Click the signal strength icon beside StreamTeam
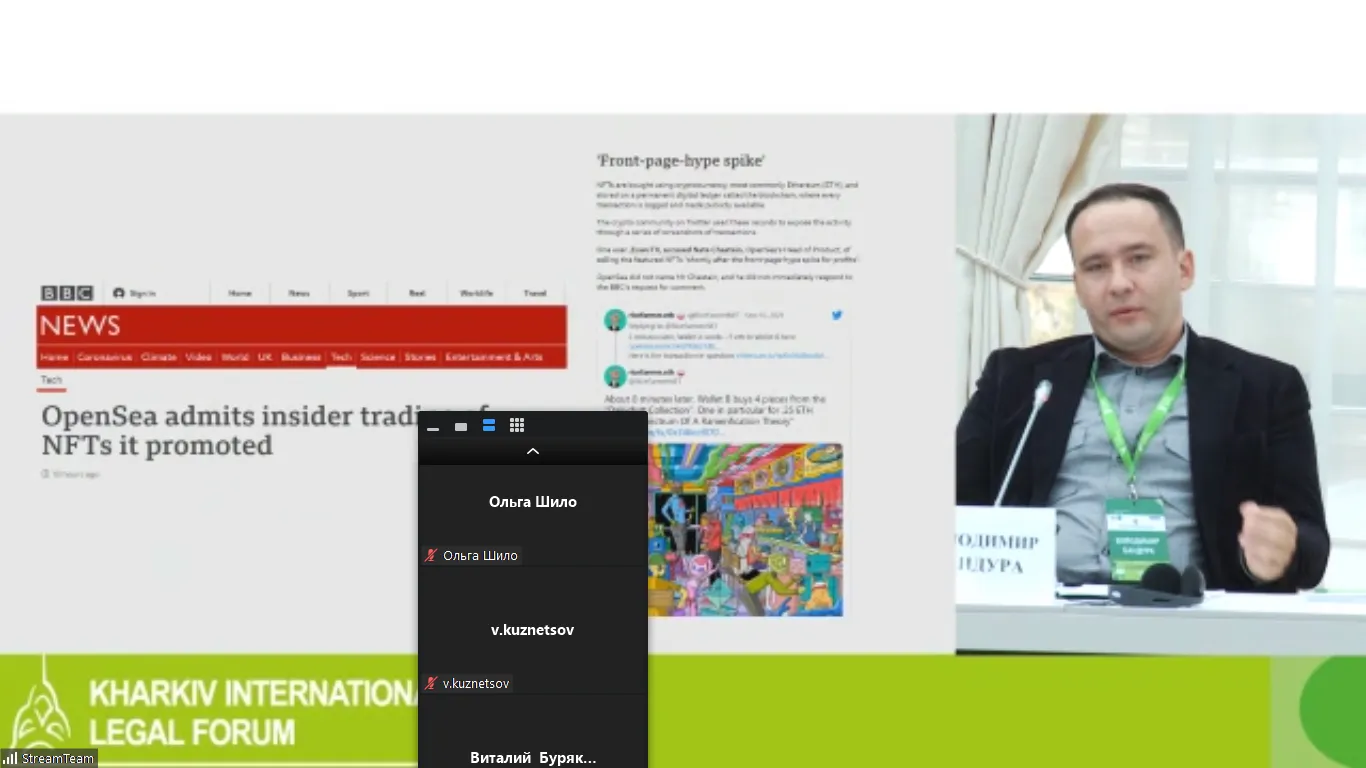Screen dimensions: 1366x768 coord(11,758)
